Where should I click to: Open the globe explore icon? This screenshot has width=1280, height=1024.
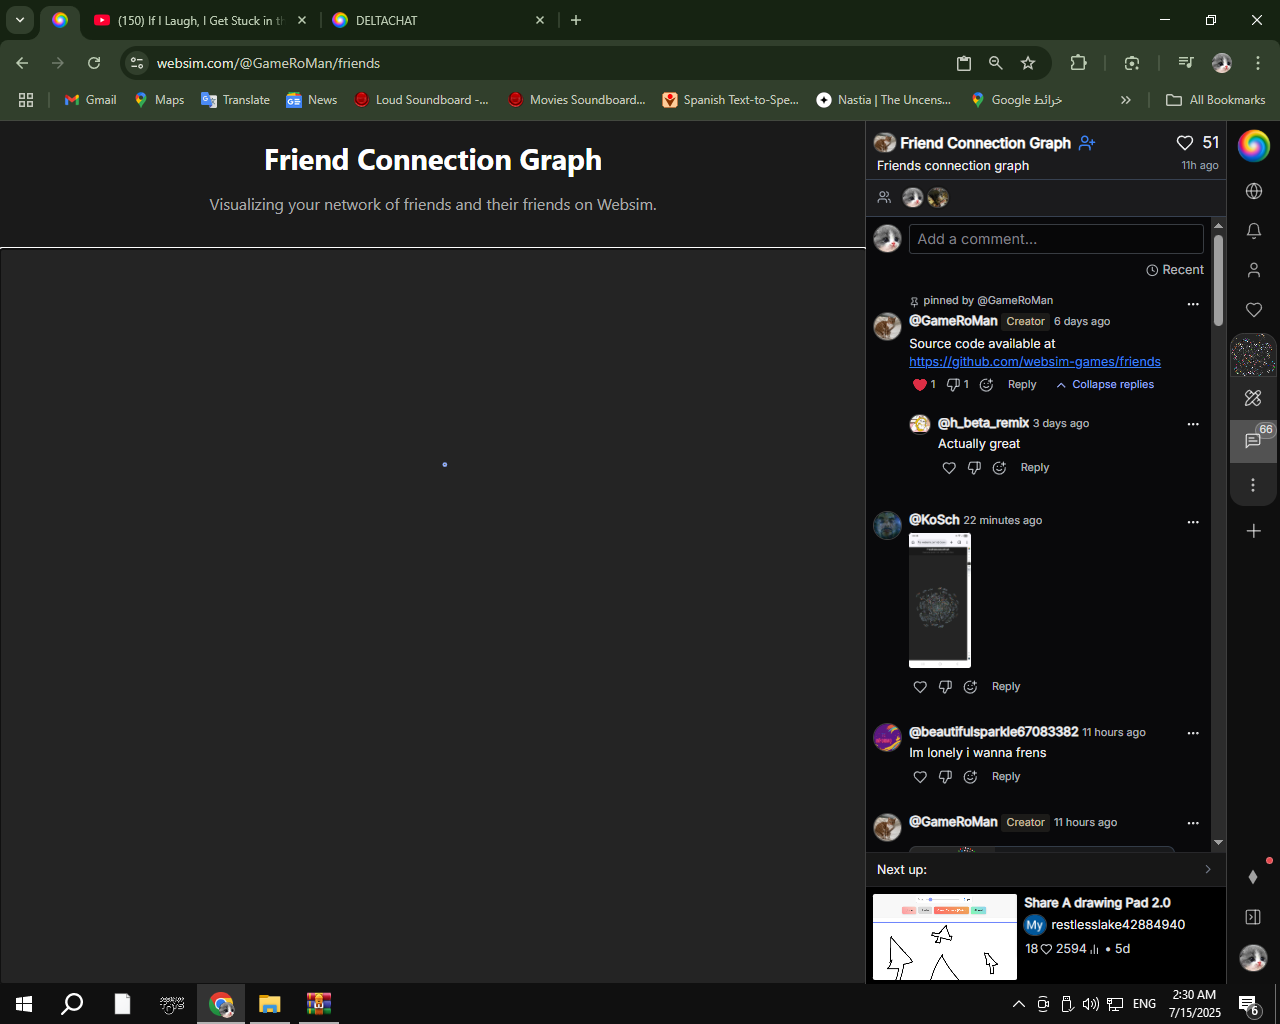(x=1253, y=190)
